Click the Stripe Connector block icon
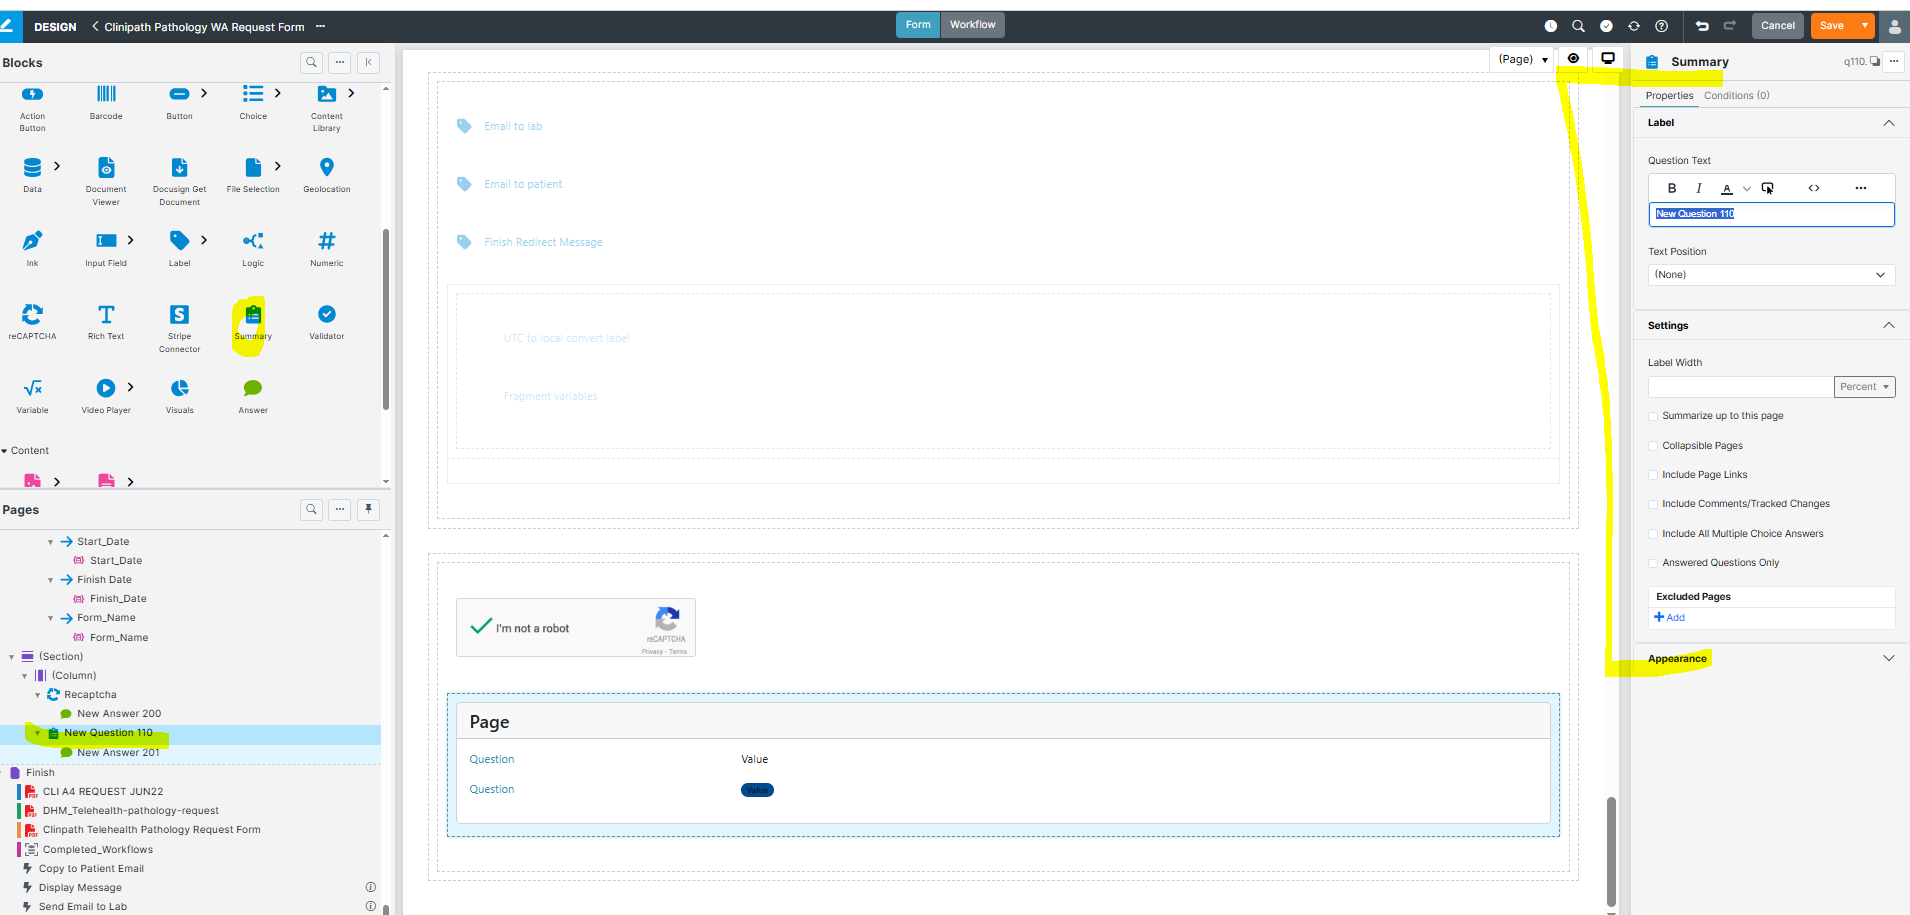The width and height of the screenshot is (1910, 915). [179, 315]
